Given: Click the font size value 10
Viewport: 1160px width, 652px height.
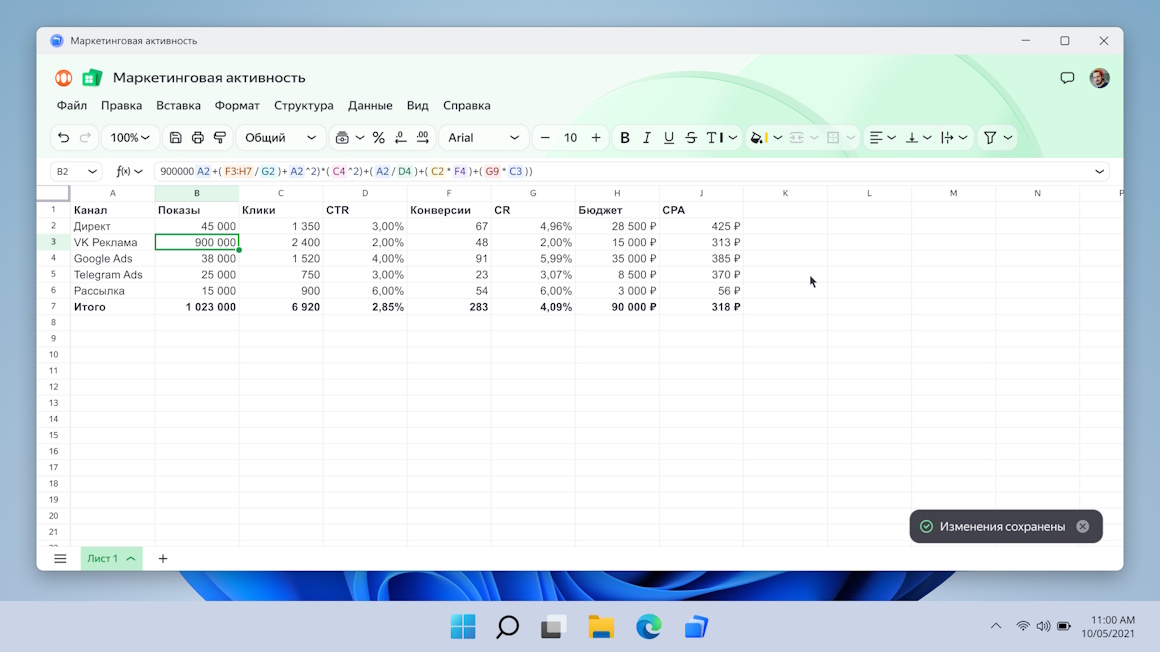Looking at the screenshot, I should pos(570,138).
